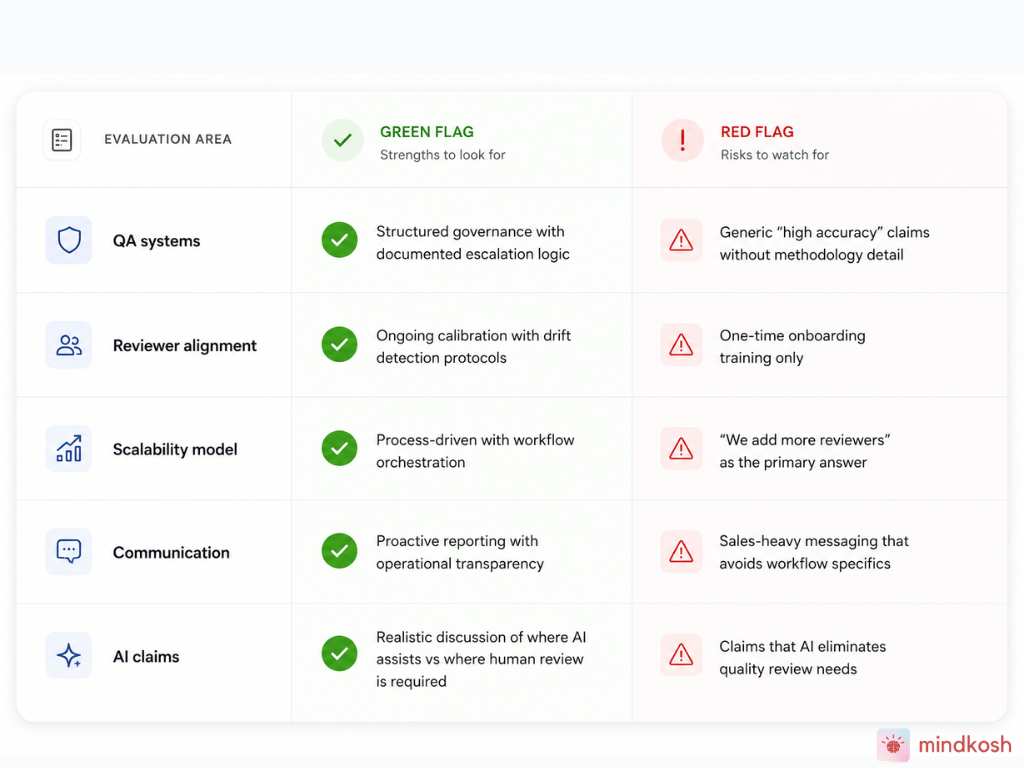Click the warning triangle in Communication row
This screenshot has width=1024, height=768.
coord(681,552)
